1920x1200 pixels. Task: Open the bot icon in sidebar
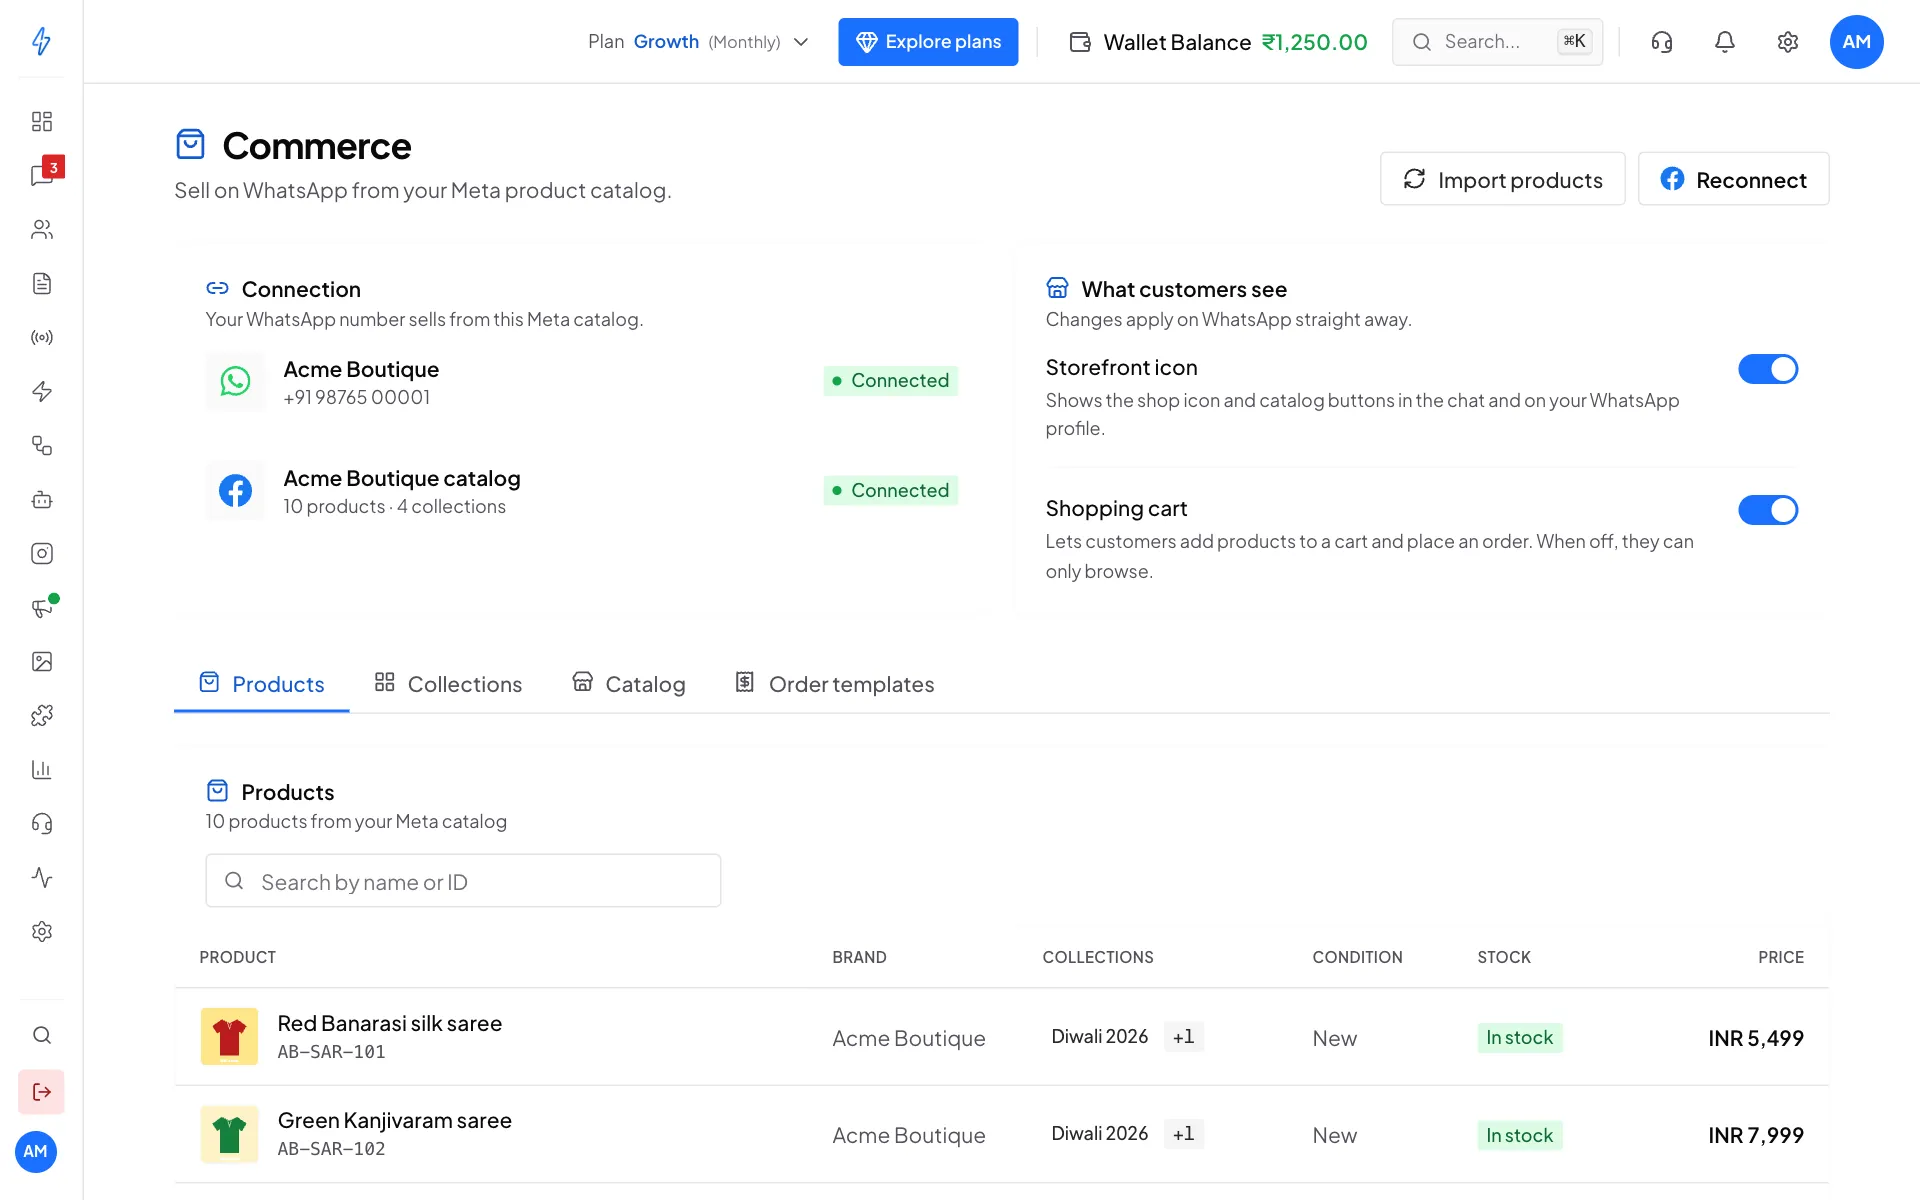(x=41, y=499)
